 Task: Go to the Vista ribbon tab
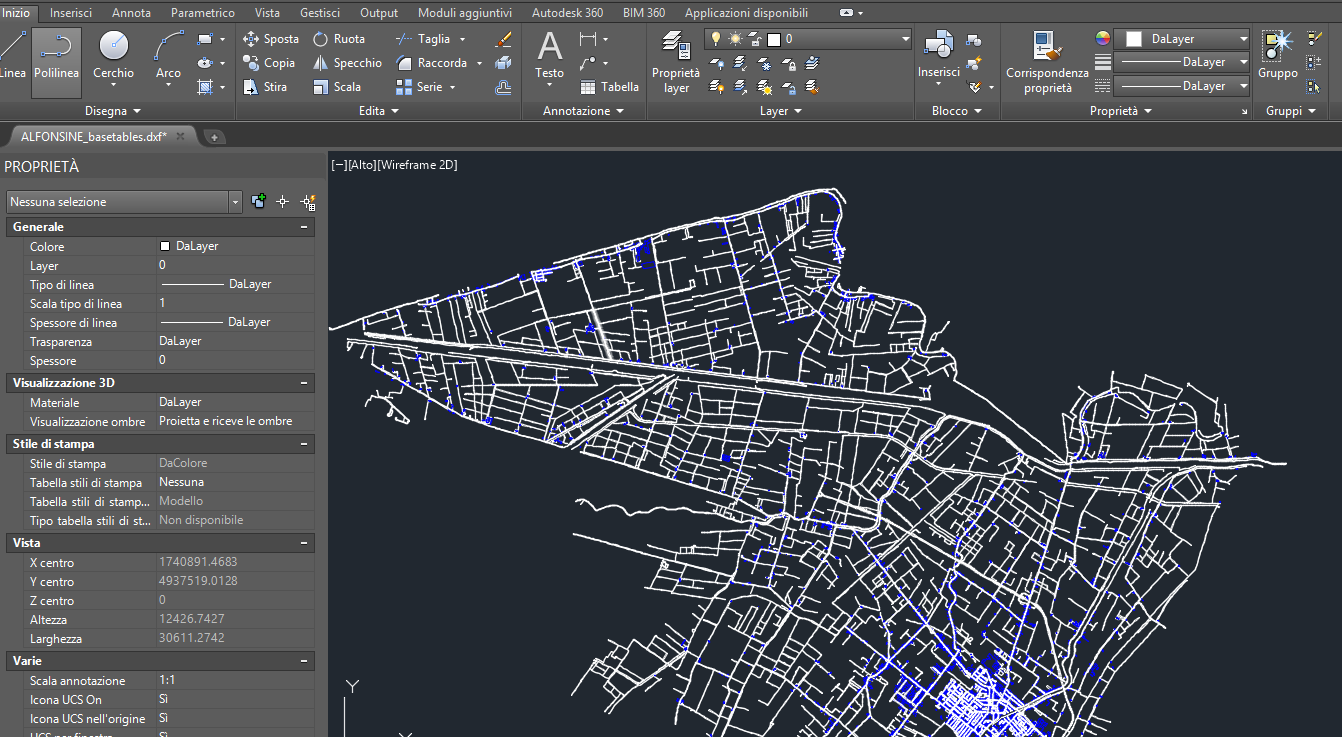[x=267, y=13]
